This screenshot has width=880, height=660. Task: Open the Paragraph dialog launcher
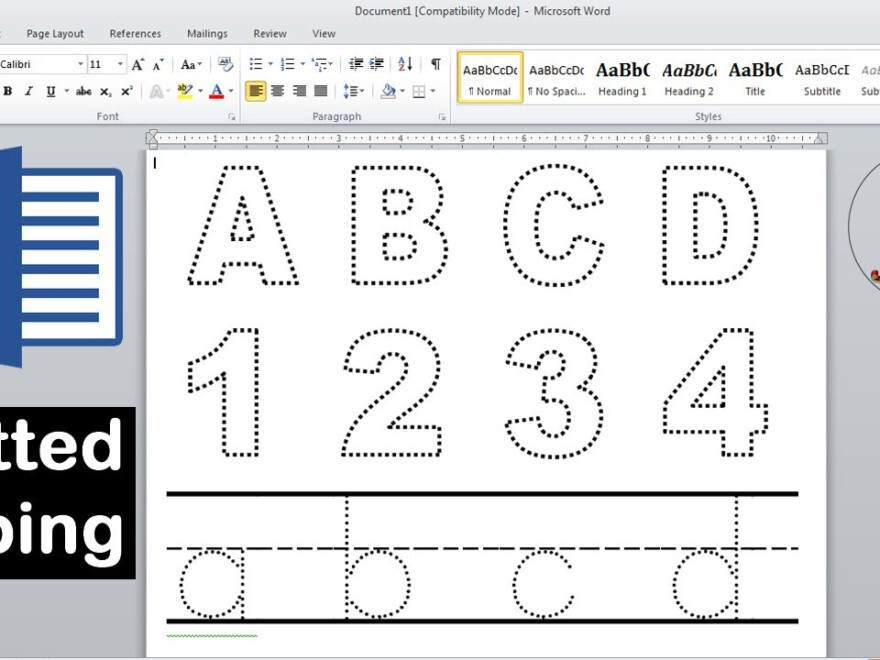click(x=442, y=117)
